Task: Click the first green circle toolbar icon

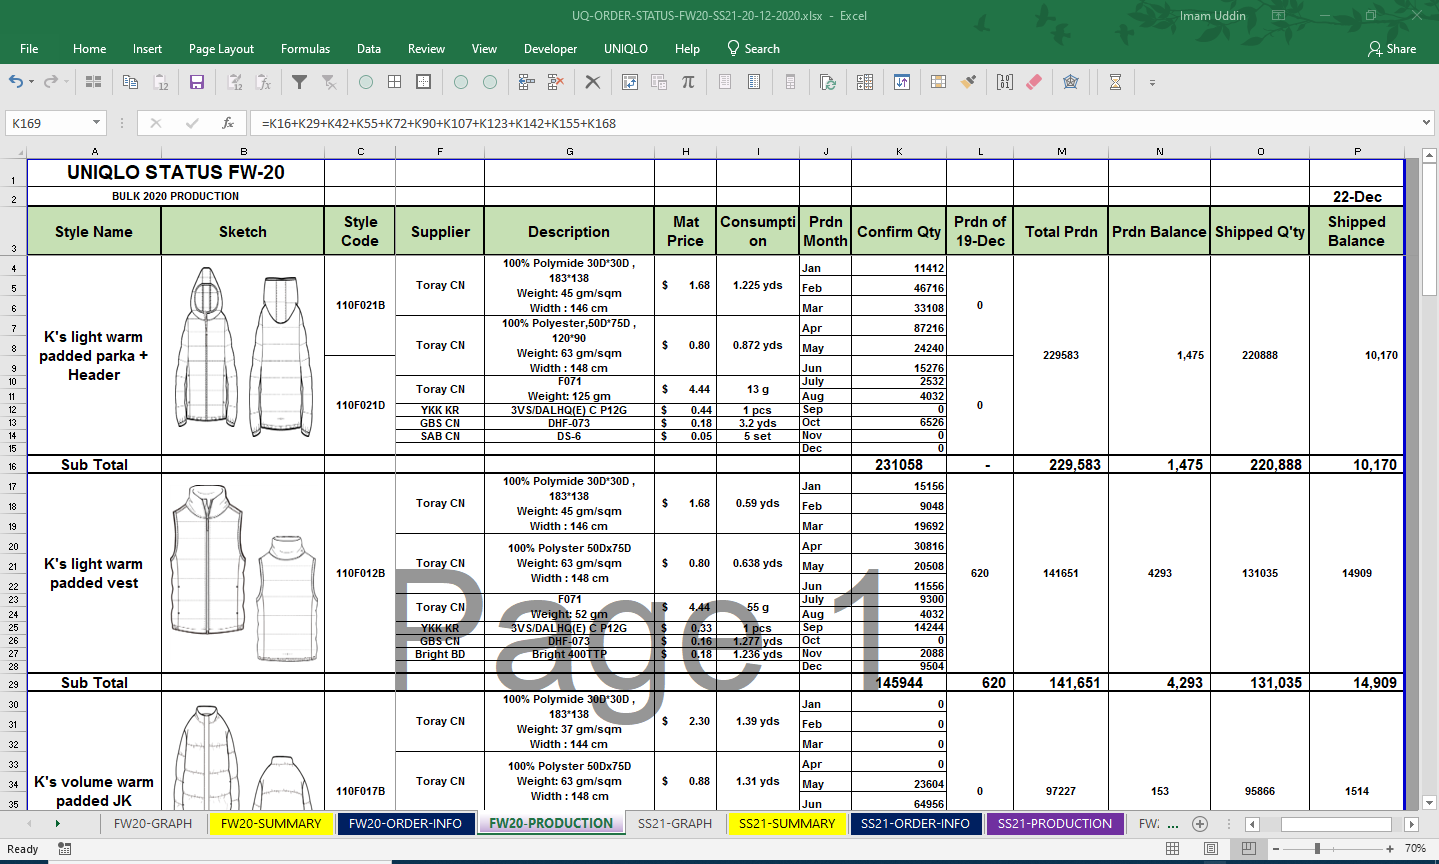Action: click(366, 82)
